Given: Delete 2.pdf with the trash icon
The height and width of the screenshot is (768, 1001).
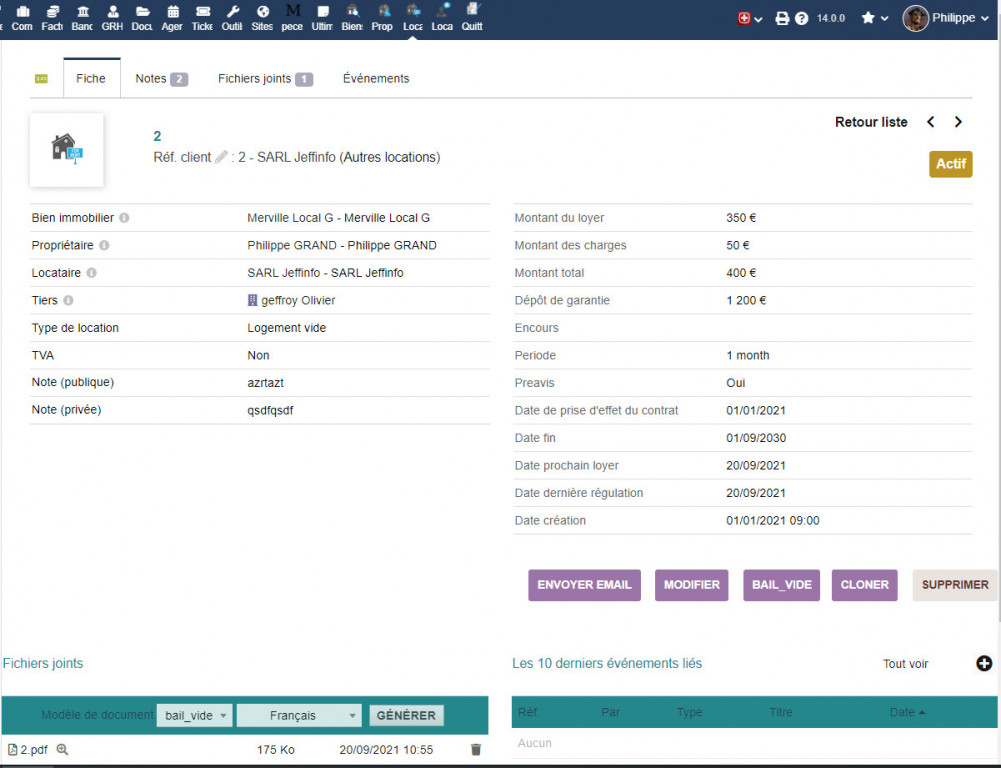Looking at the screenshot, I should pos(475,749).
